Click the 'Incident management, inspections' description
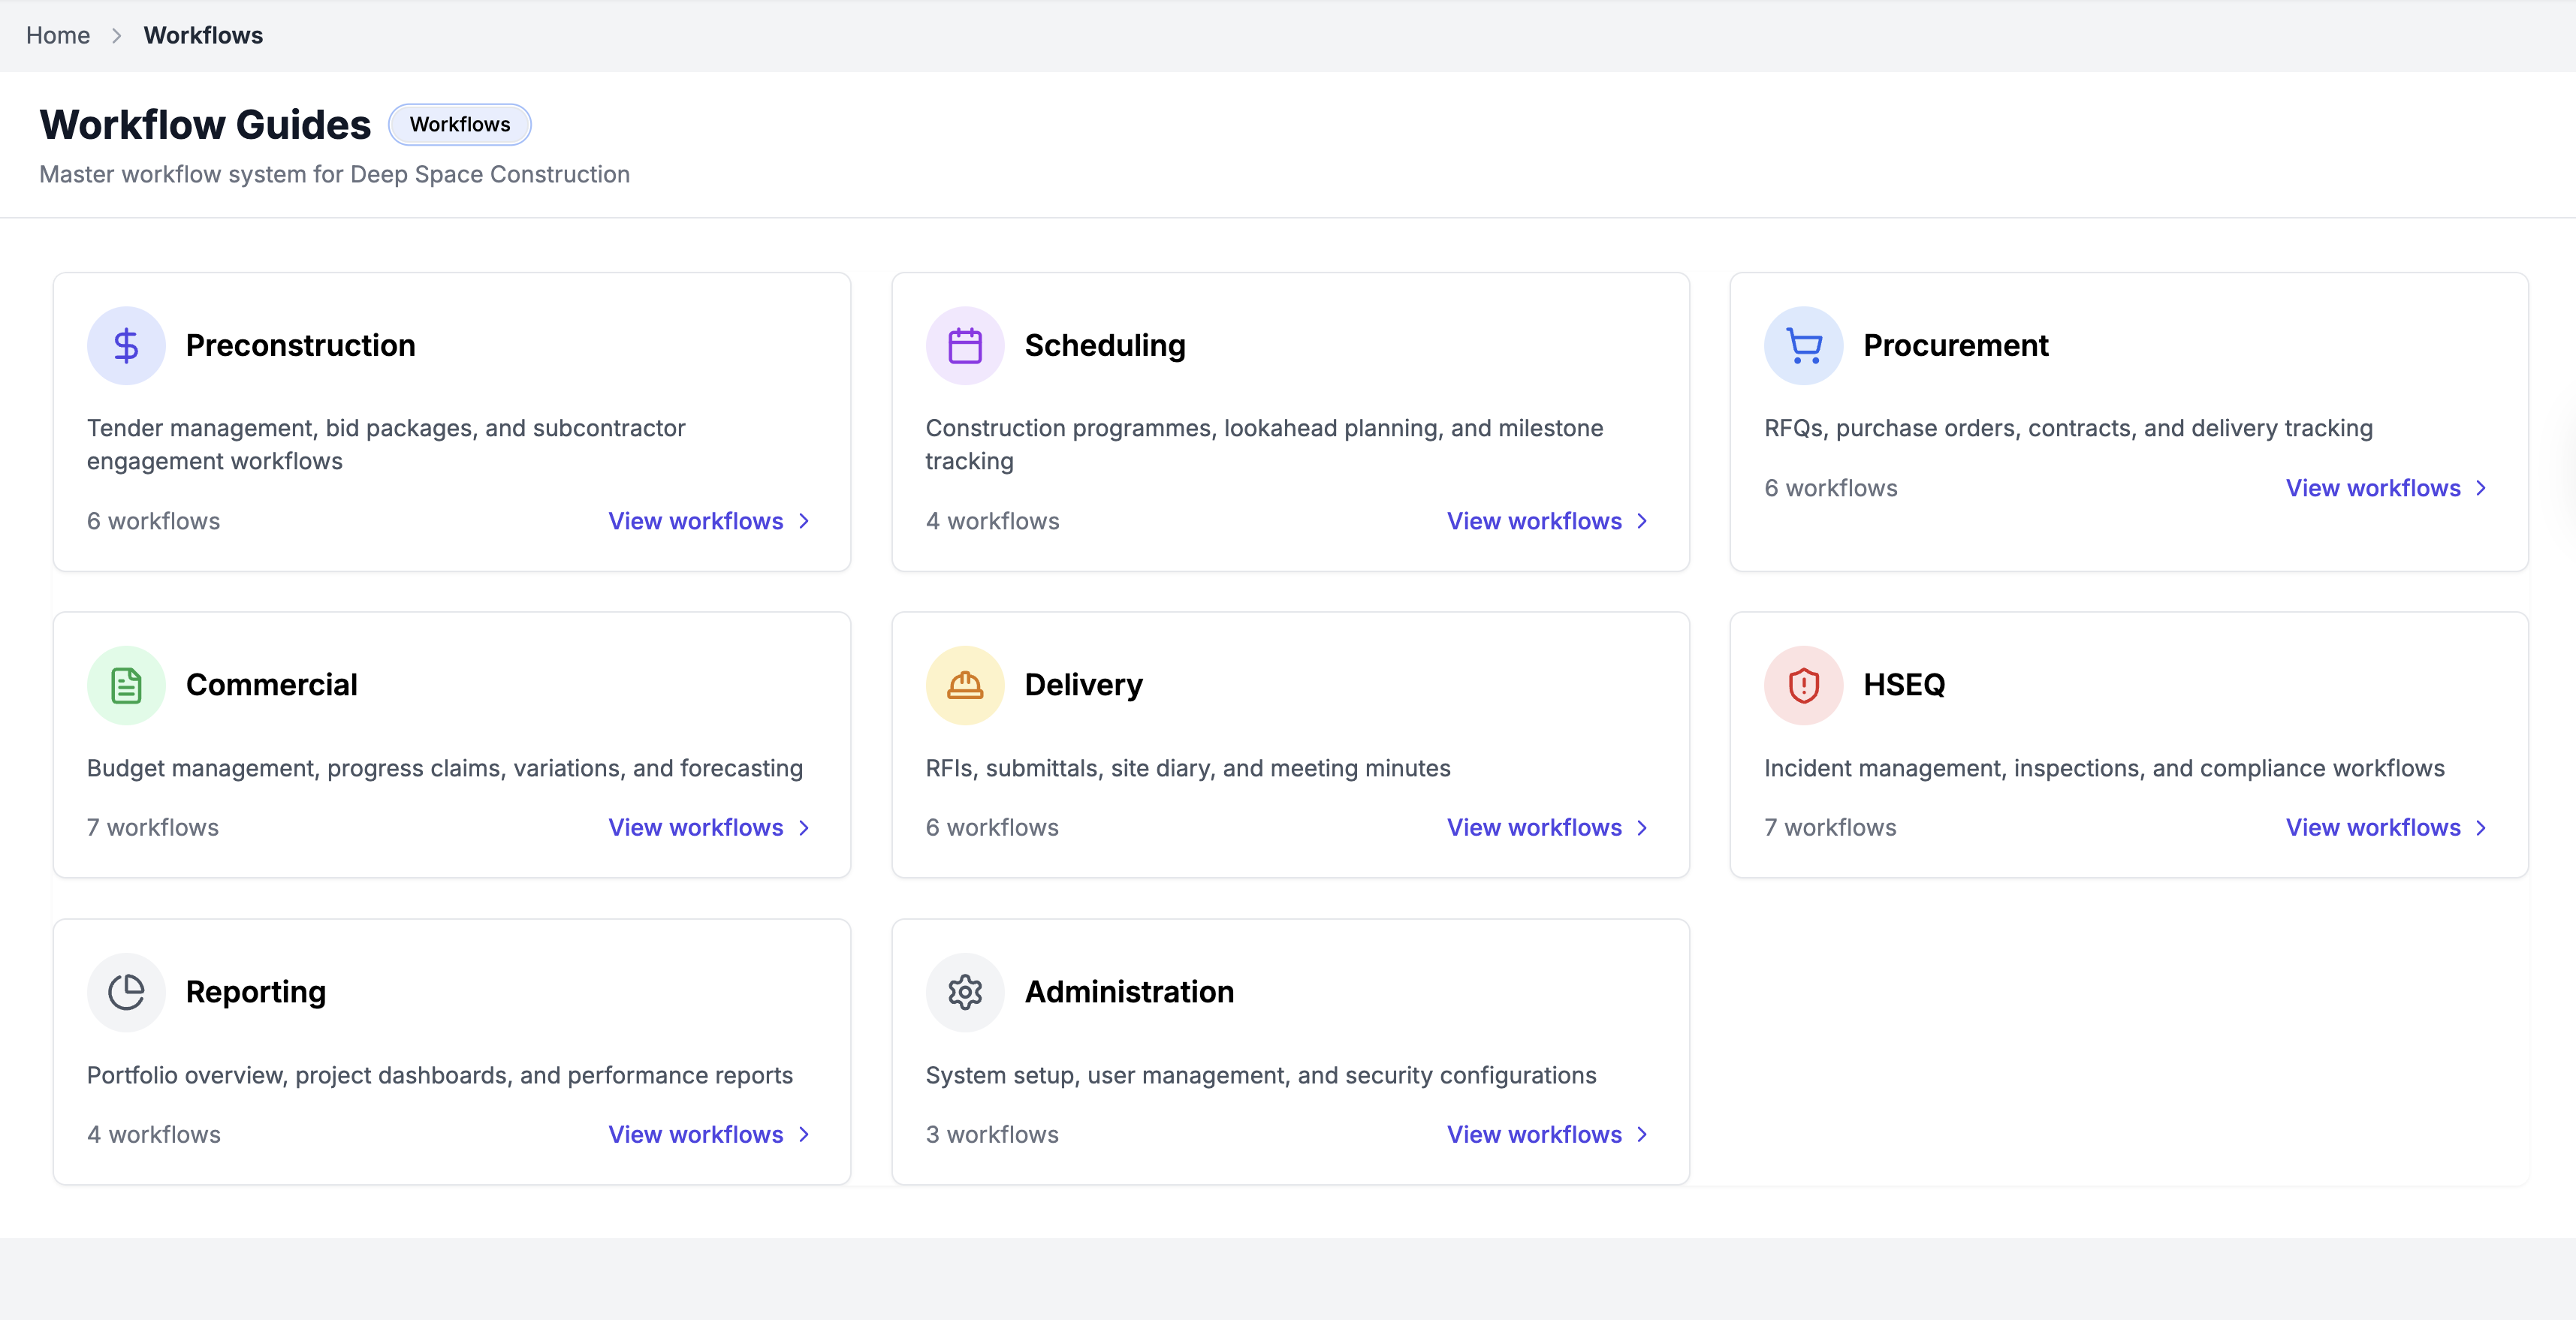2576x1320 pixels. pos(2104,769)
